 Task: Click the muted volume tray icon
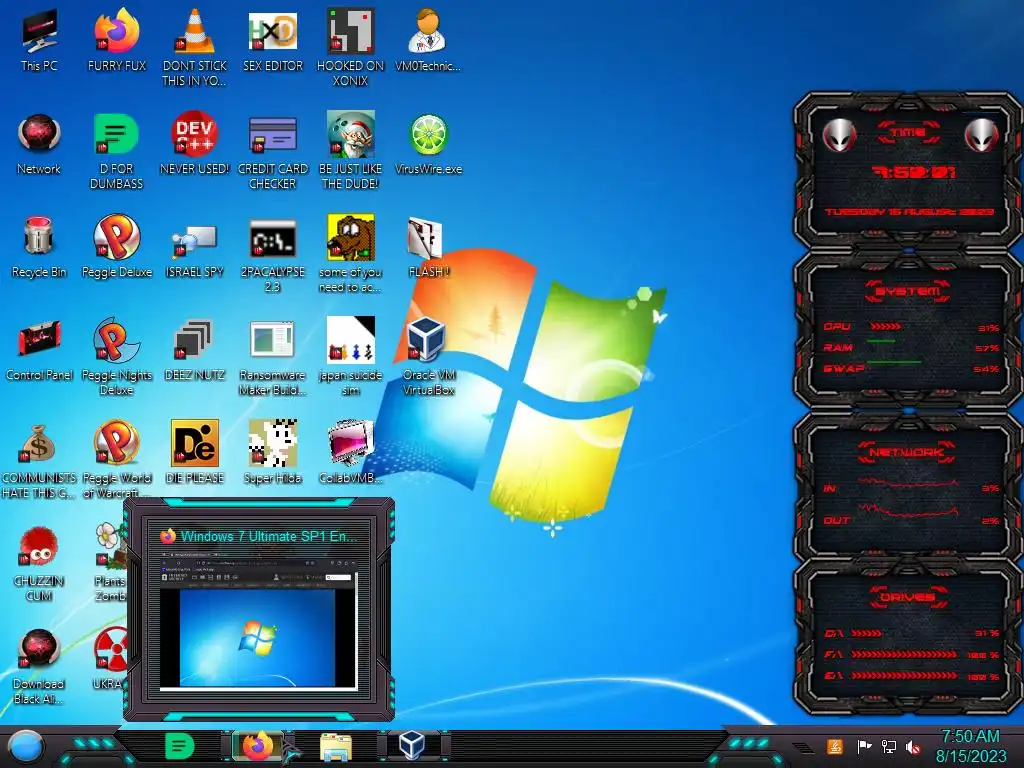(x=913, y=747)
